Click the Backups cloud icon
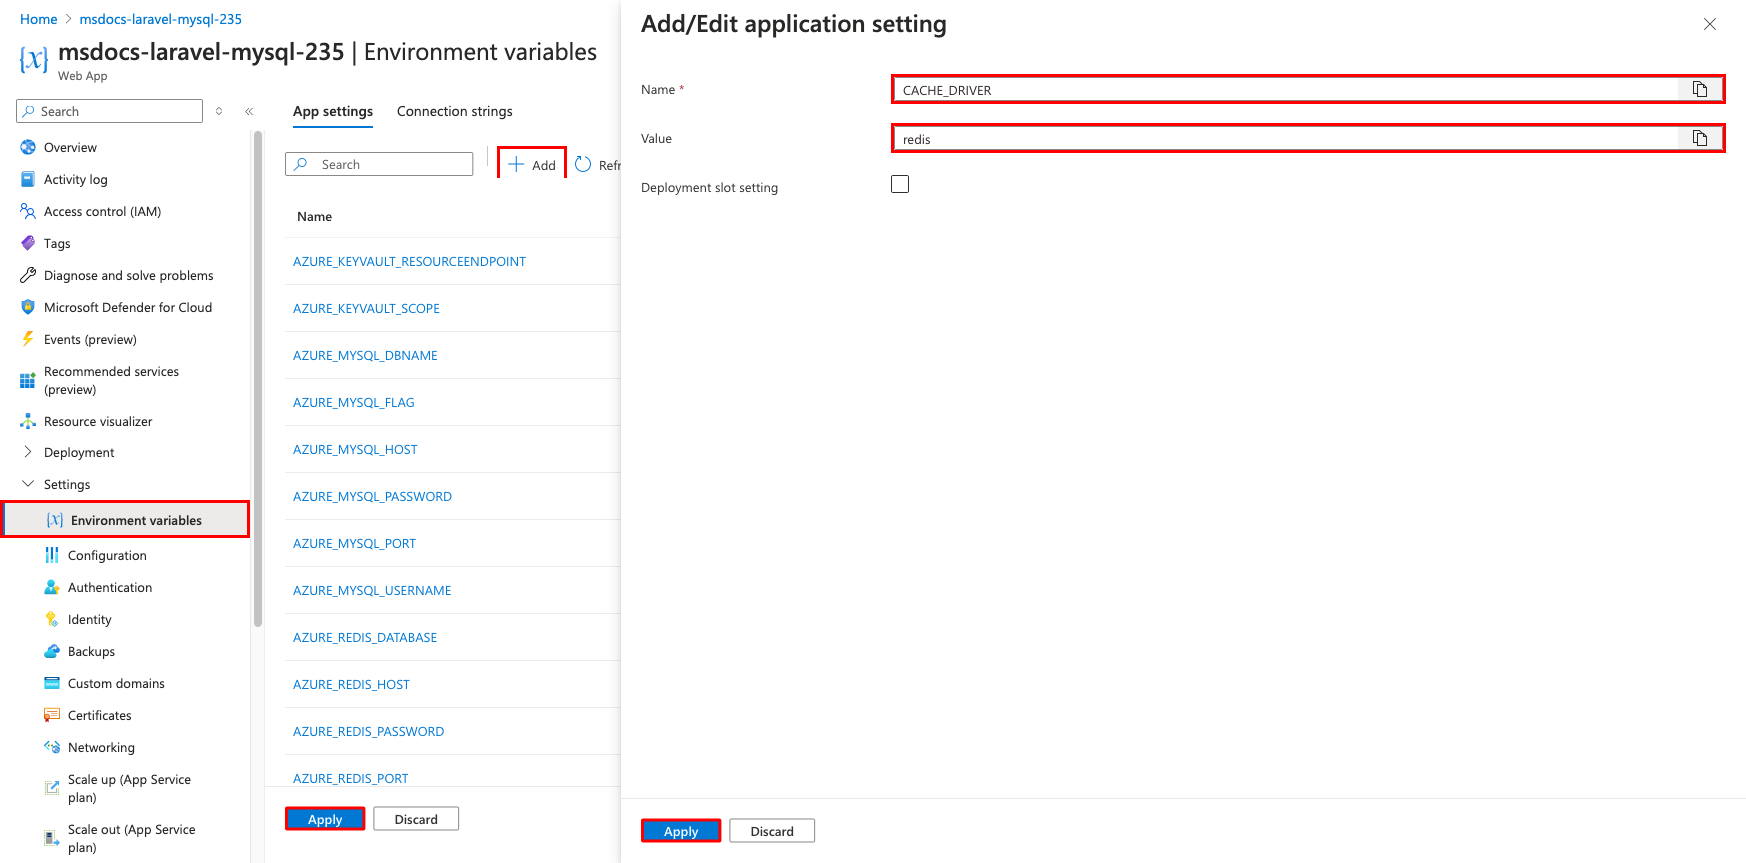 coord(52,651)
